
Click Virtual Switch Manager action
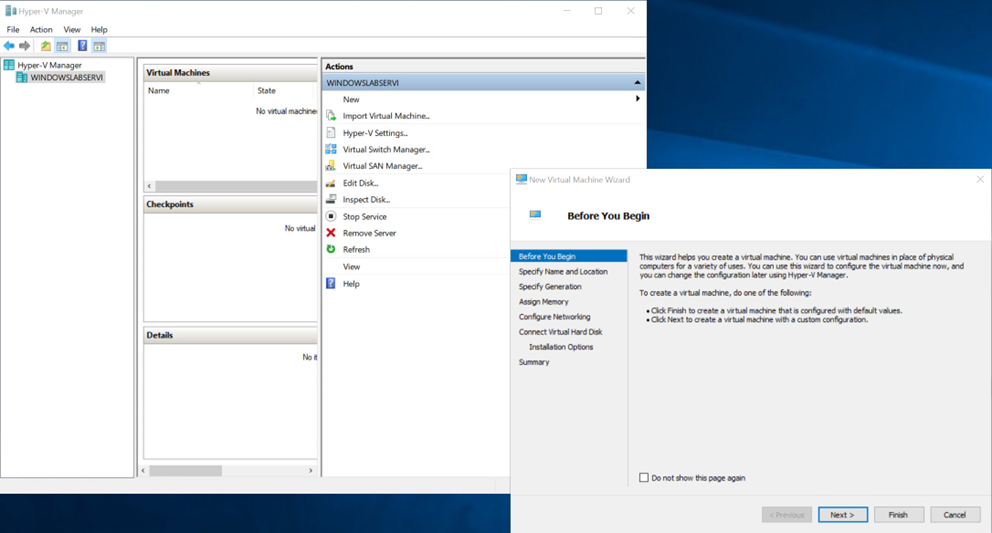click(x=386, y=149)
